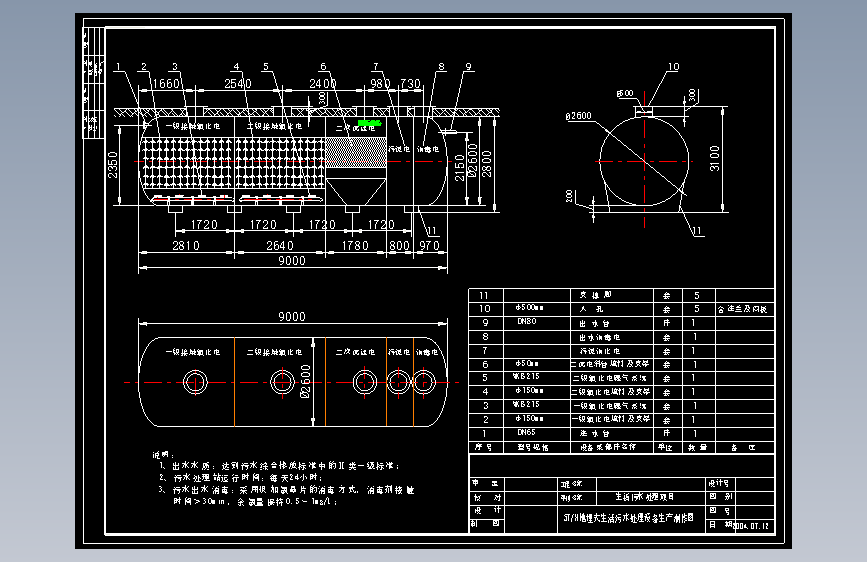
Task: Click the 设计号 label in the title block
Action: pos(719,483)
